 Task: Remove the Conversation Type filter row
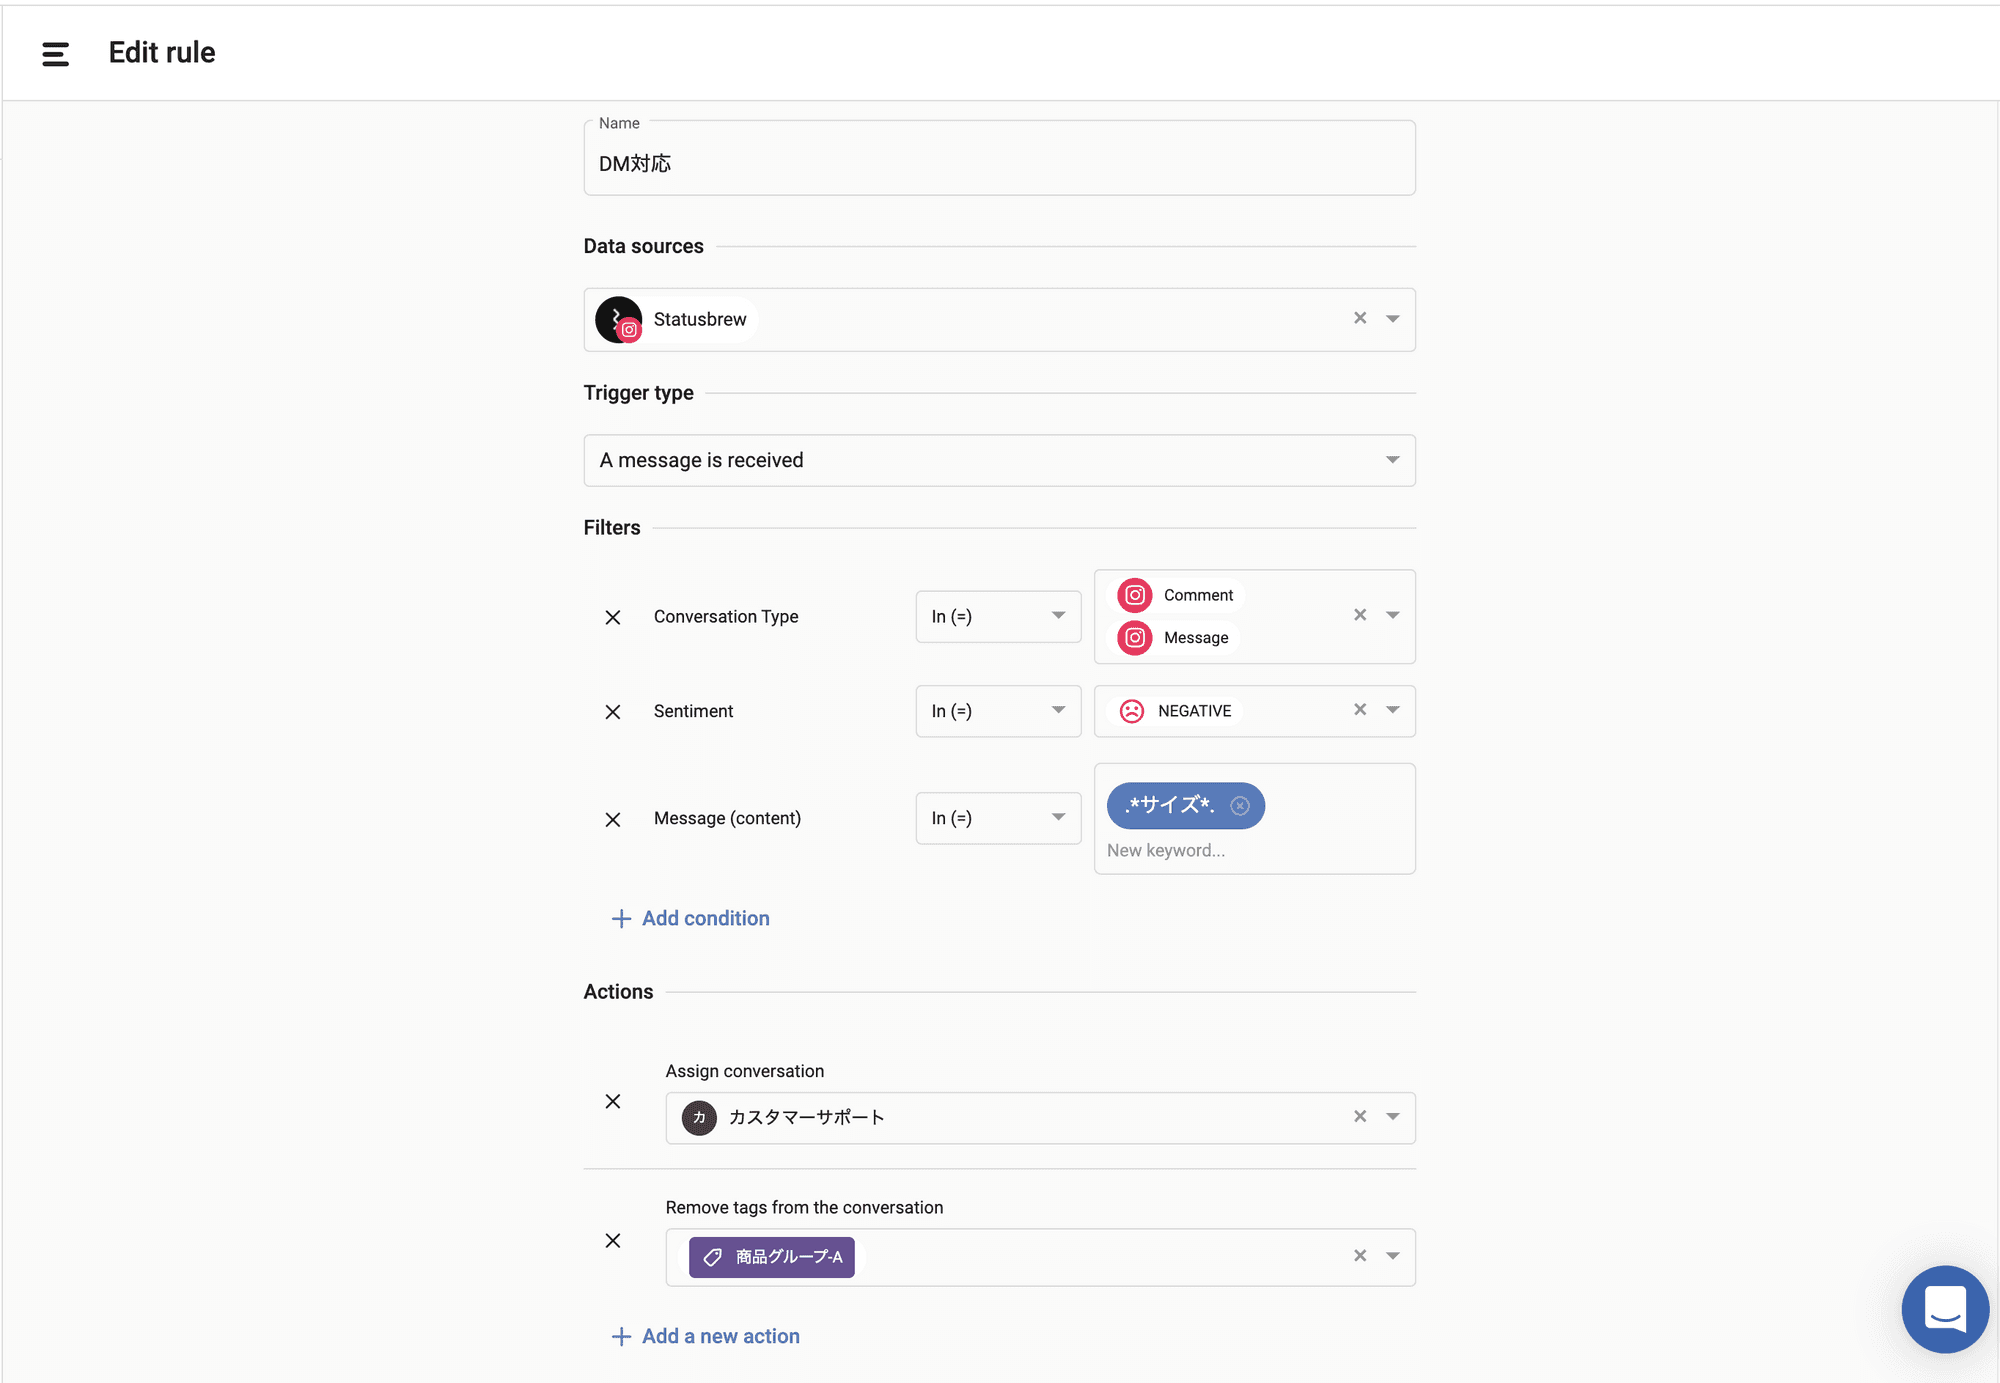coord(613,617)
